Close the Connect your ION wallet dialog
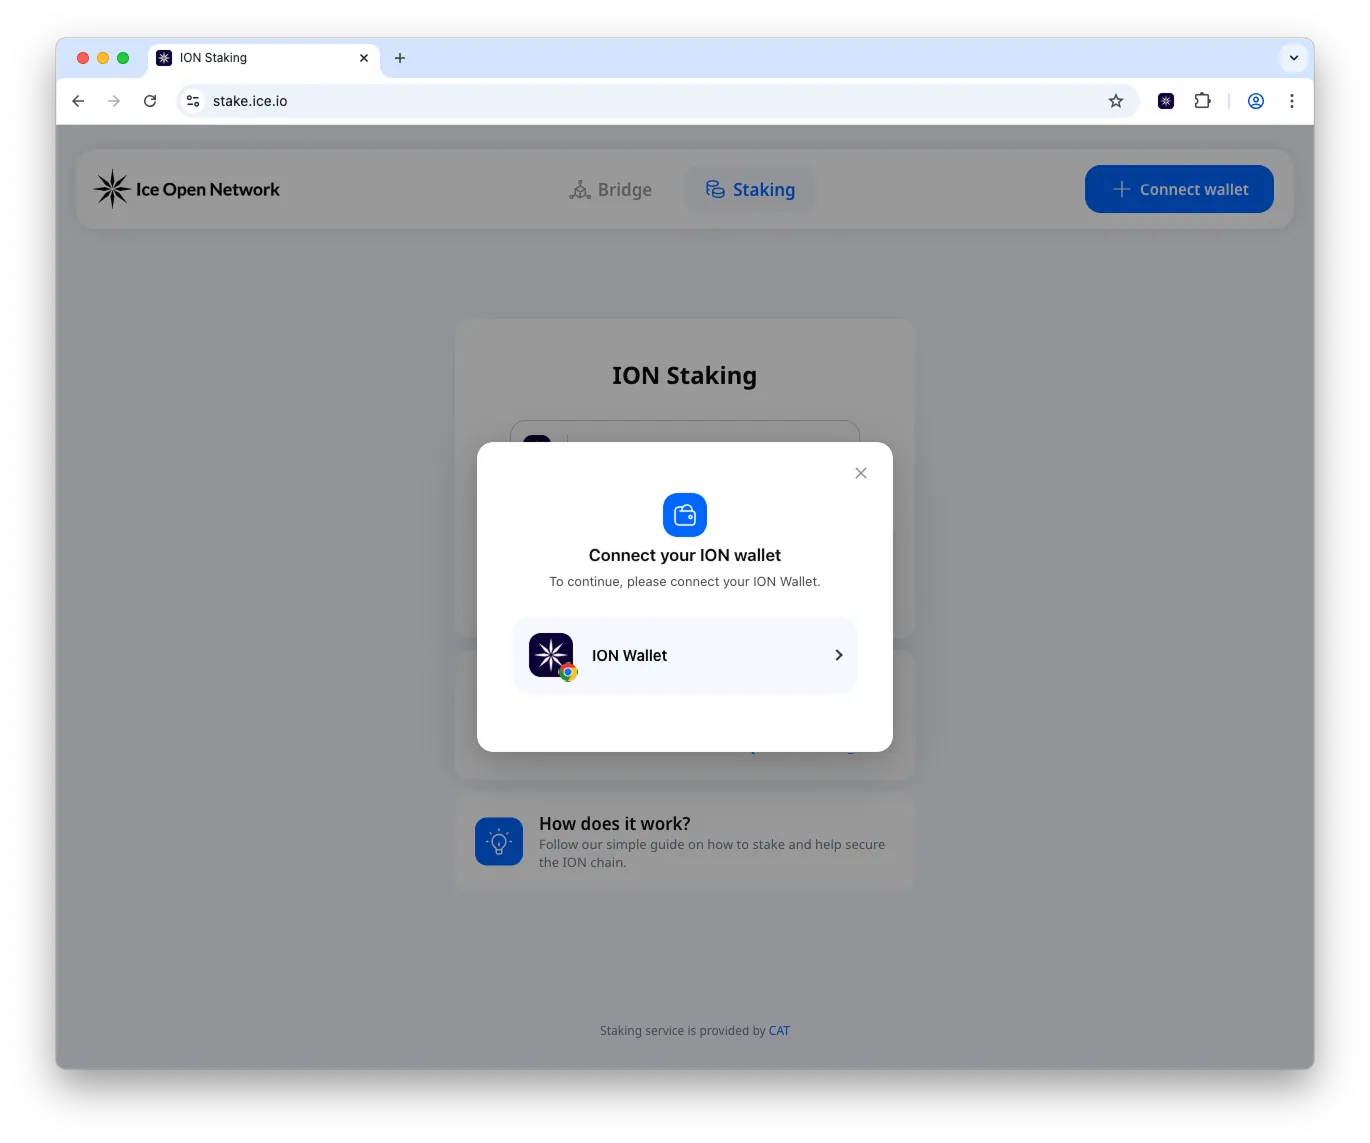This screenshot has width=1370, height=1143. coord(861,473)
